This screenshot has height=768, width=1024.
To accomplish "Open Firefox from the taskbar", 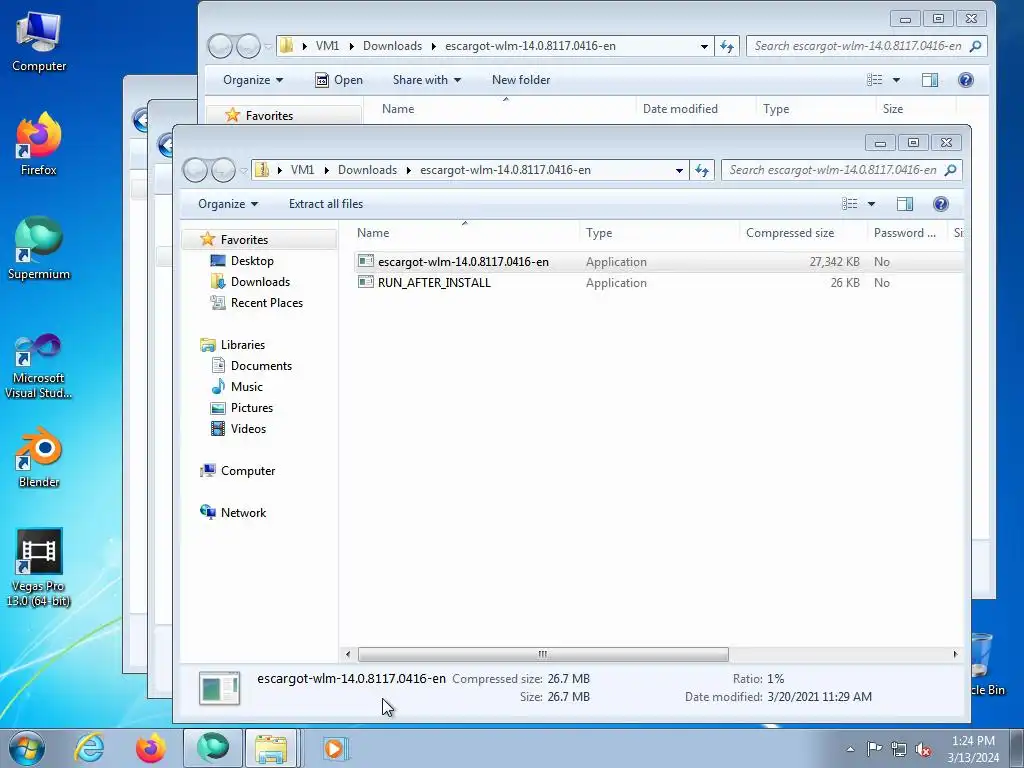I will click(x=150, y=748).
